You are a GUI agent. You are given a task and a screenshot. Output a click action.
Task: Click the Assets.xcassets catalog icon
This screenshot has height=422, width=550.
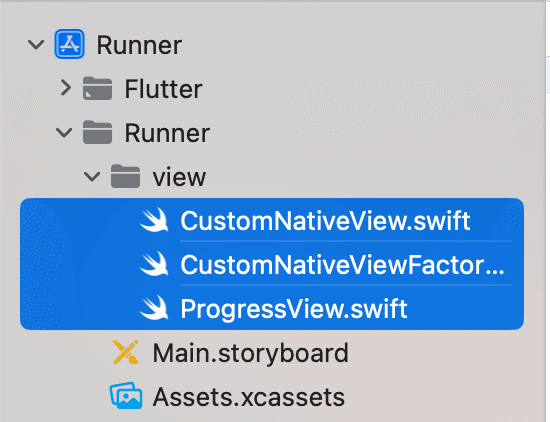(x=126, y=396)
